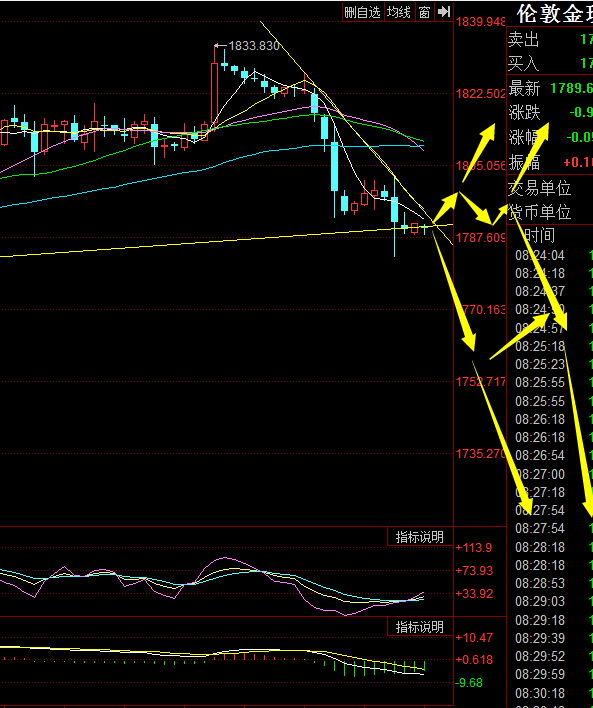Click the 涨跌 price change row
The height and width of the screenshot is (708, 593).
pos(550,112)
